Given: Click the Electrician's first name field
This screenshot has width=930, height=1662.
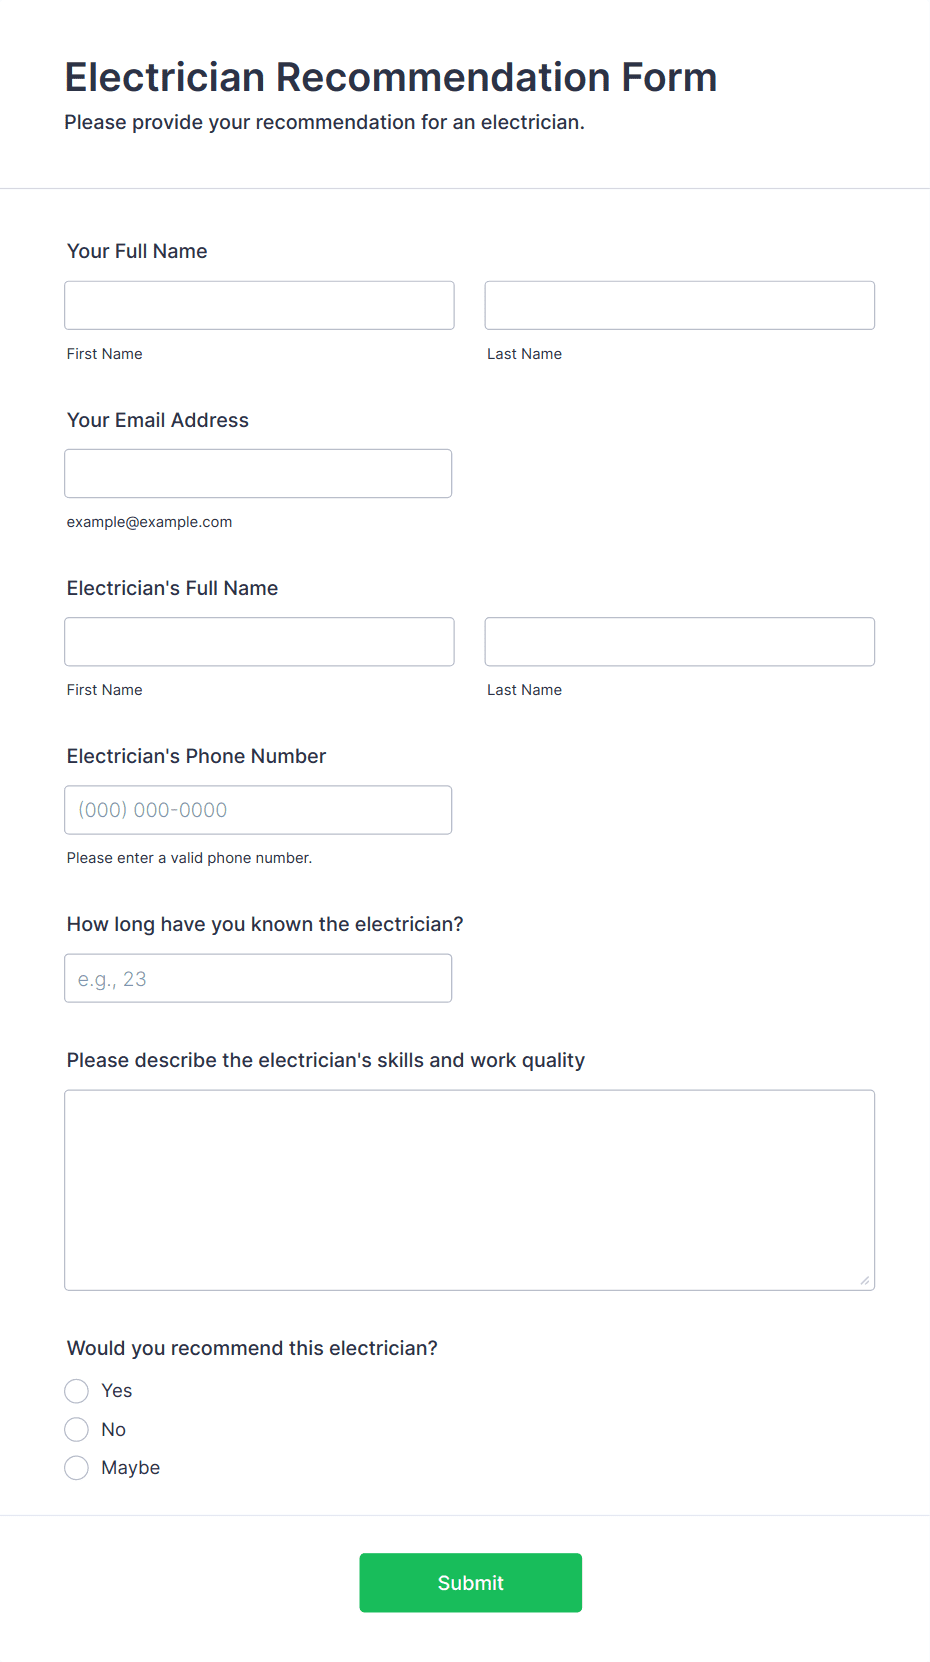Looking at the screenshot, I should pos(259,641).
